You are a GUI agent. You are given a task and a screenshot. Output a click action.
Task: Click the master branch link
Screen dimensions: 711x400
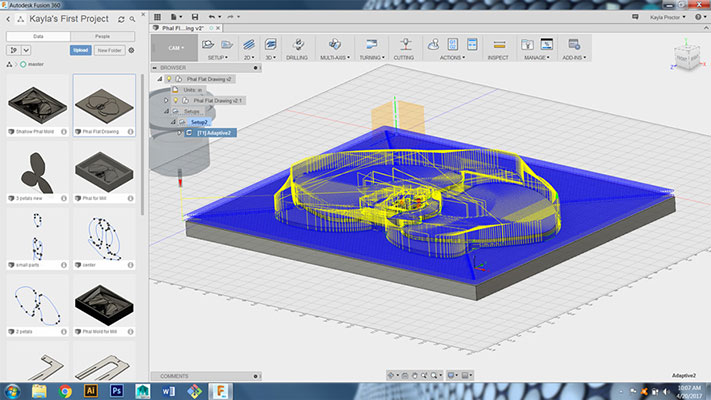coord(35,64)
